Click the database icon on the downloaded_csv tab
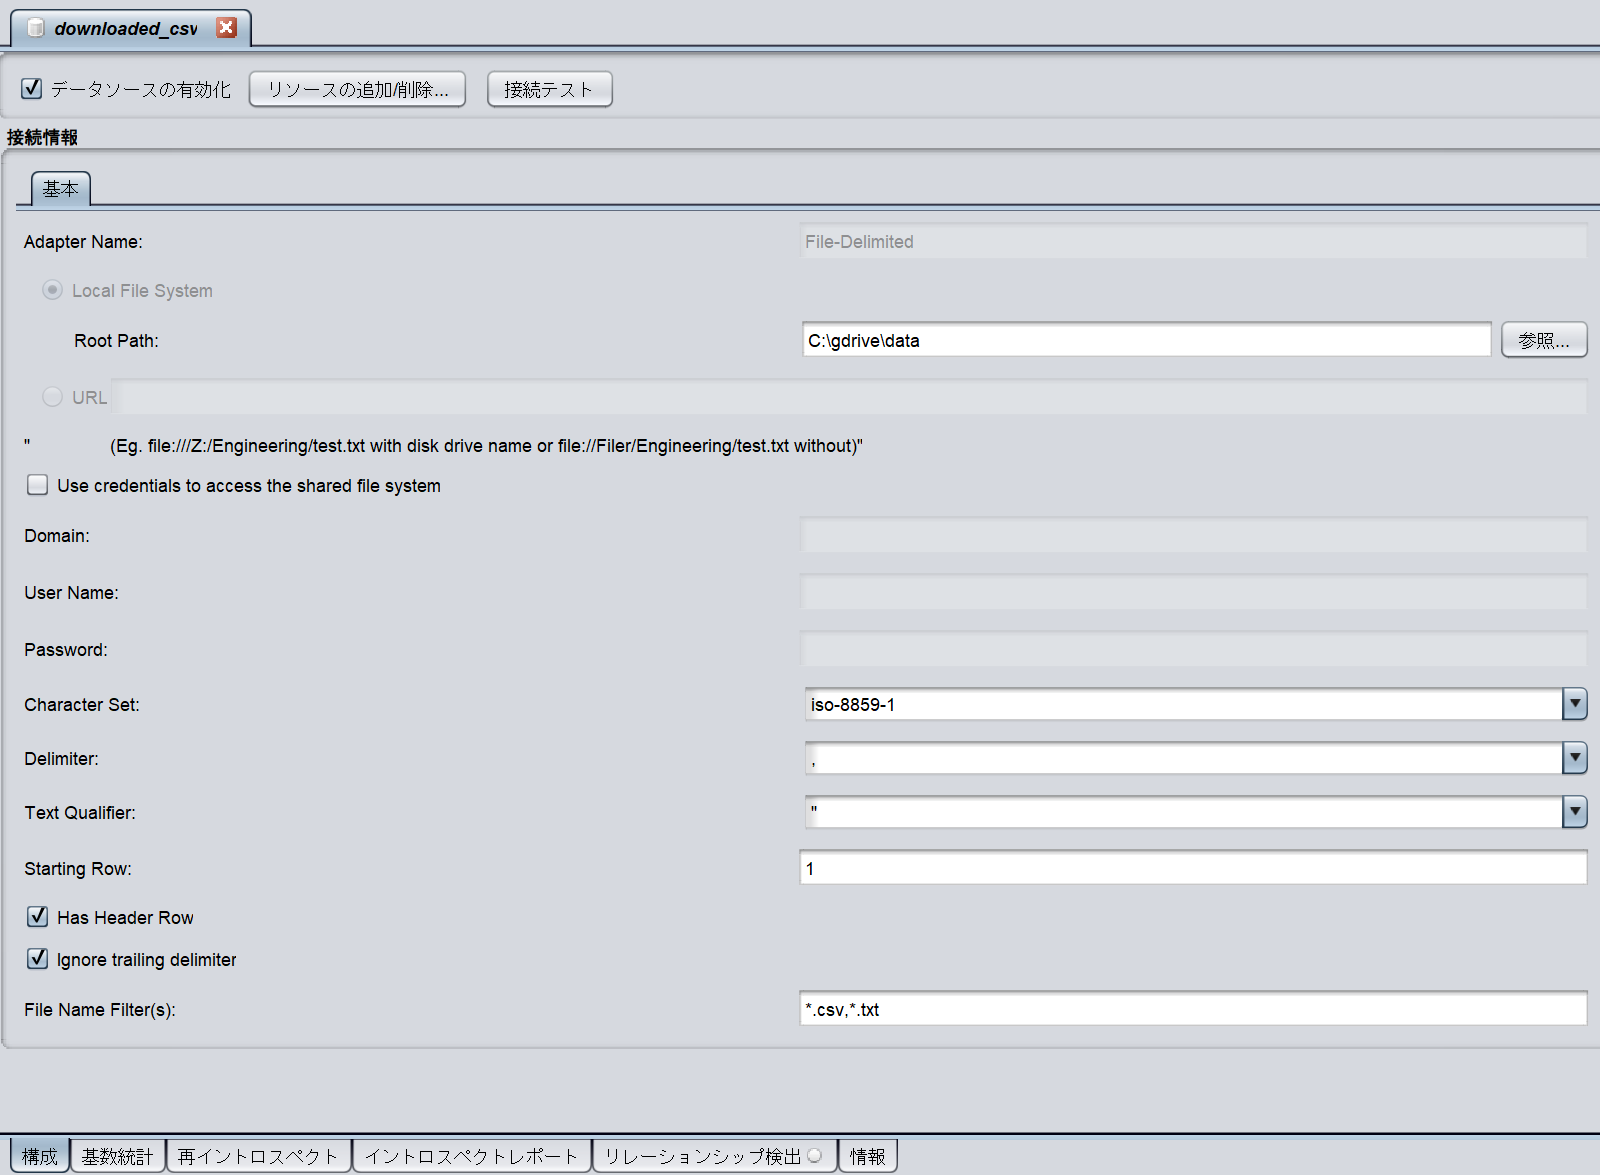 pos(36,28)
